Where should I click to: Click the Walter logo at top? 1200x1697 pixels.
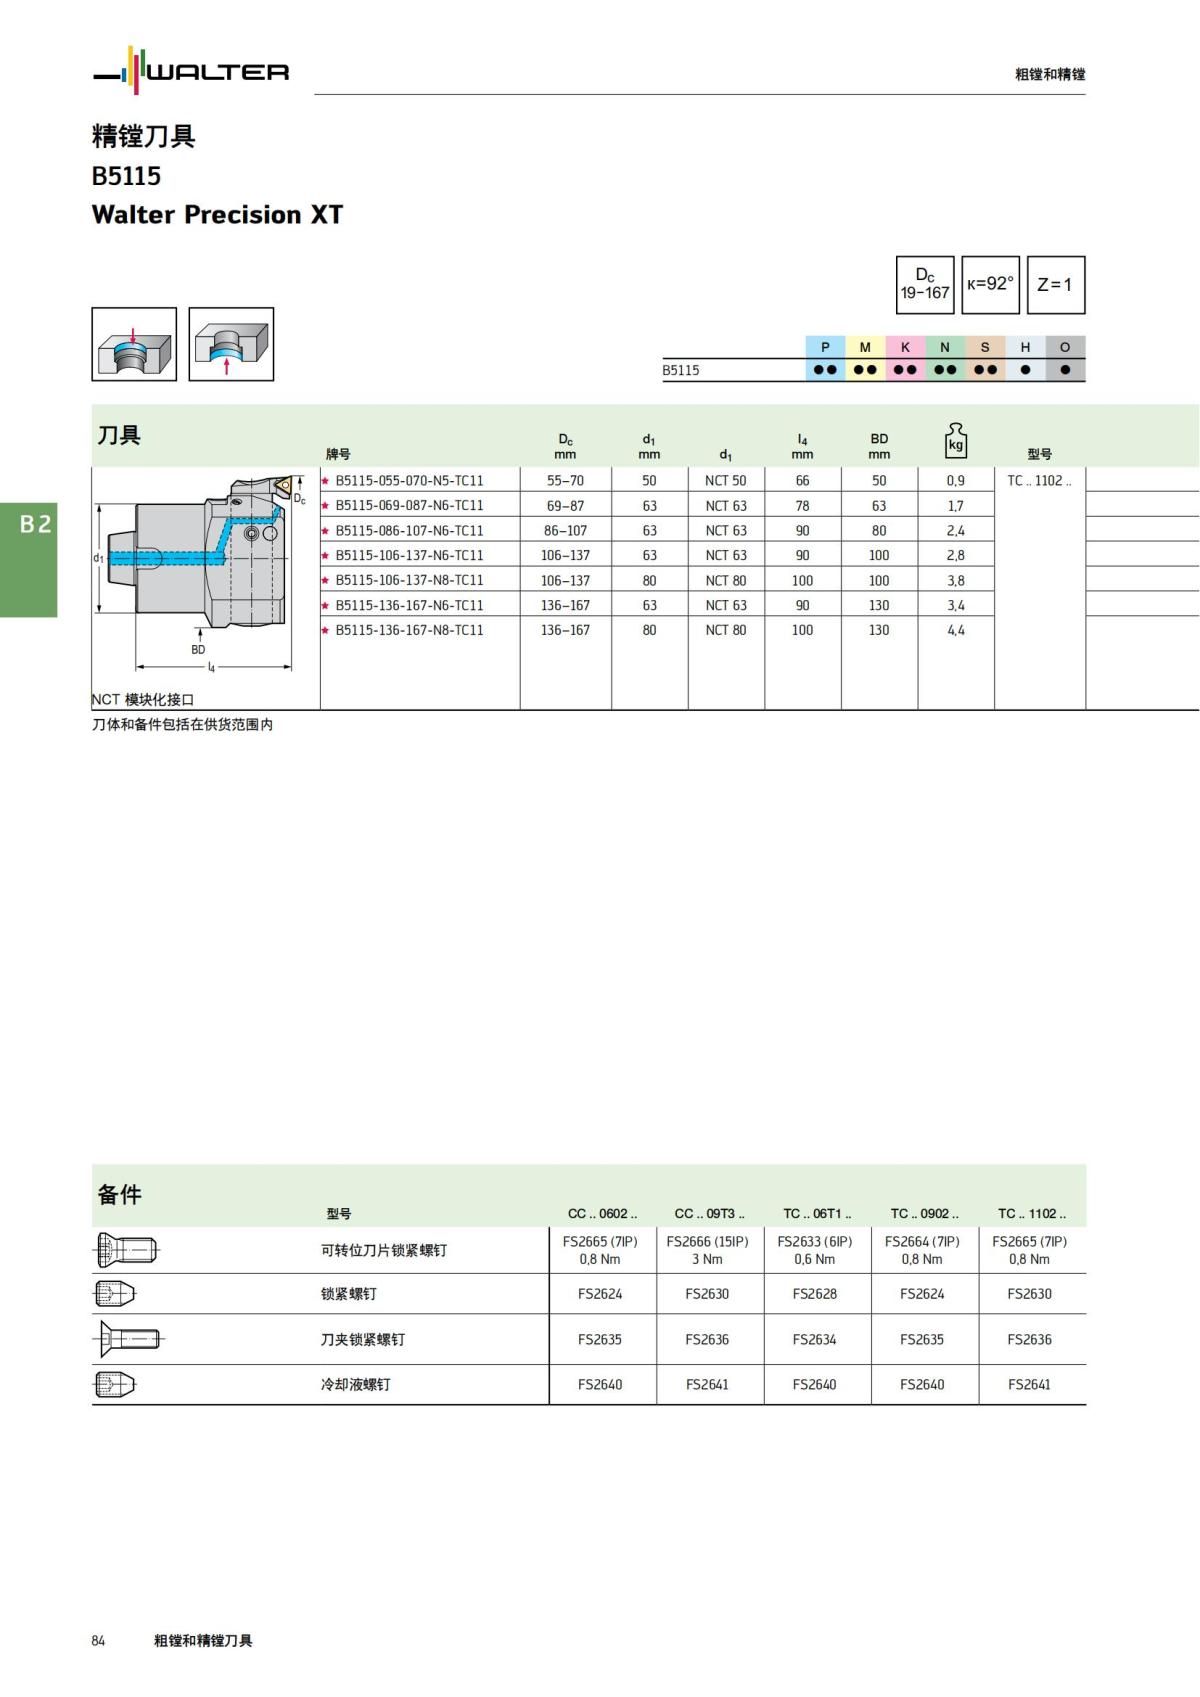191,70
